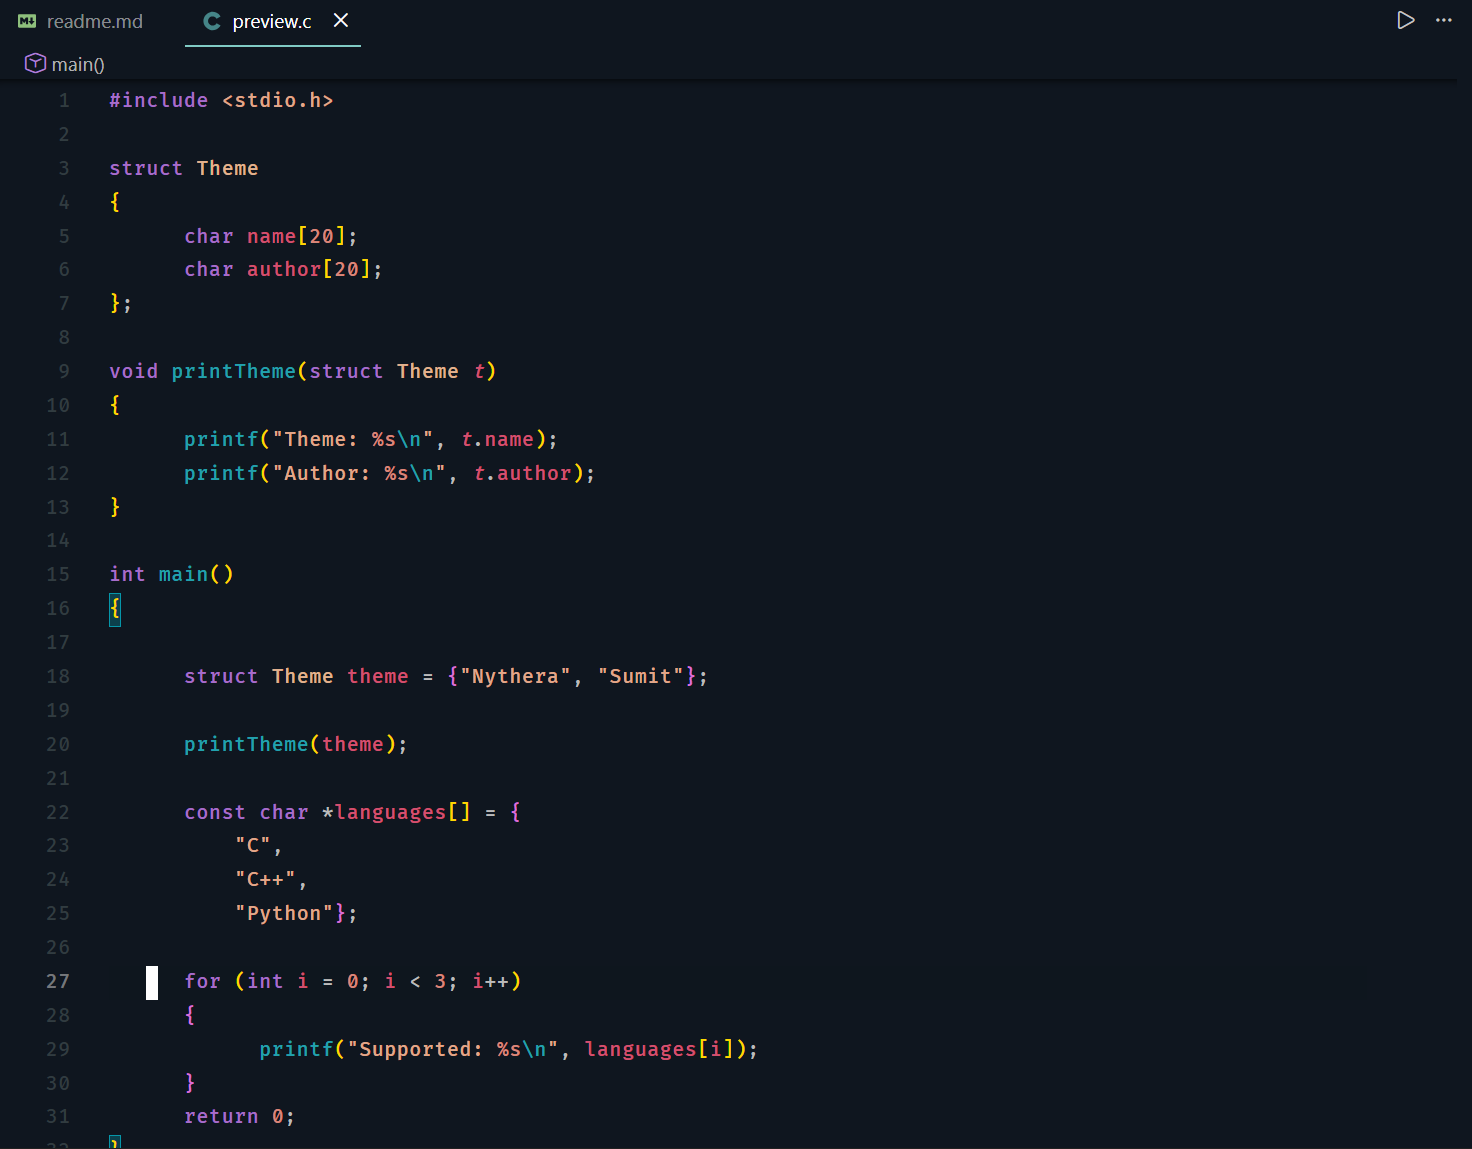Click the string "C++"
The width and height of the screenshot is (1472, 1149).
click(265, 879)
